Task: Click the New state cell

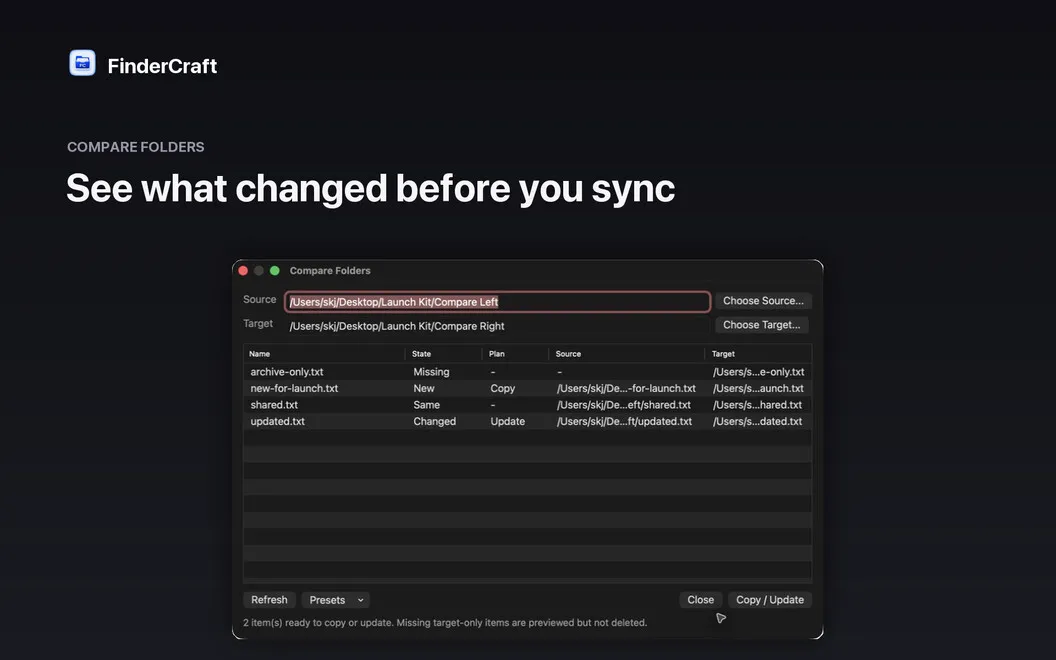Action: pyautogui.click(x=424, y=388)
